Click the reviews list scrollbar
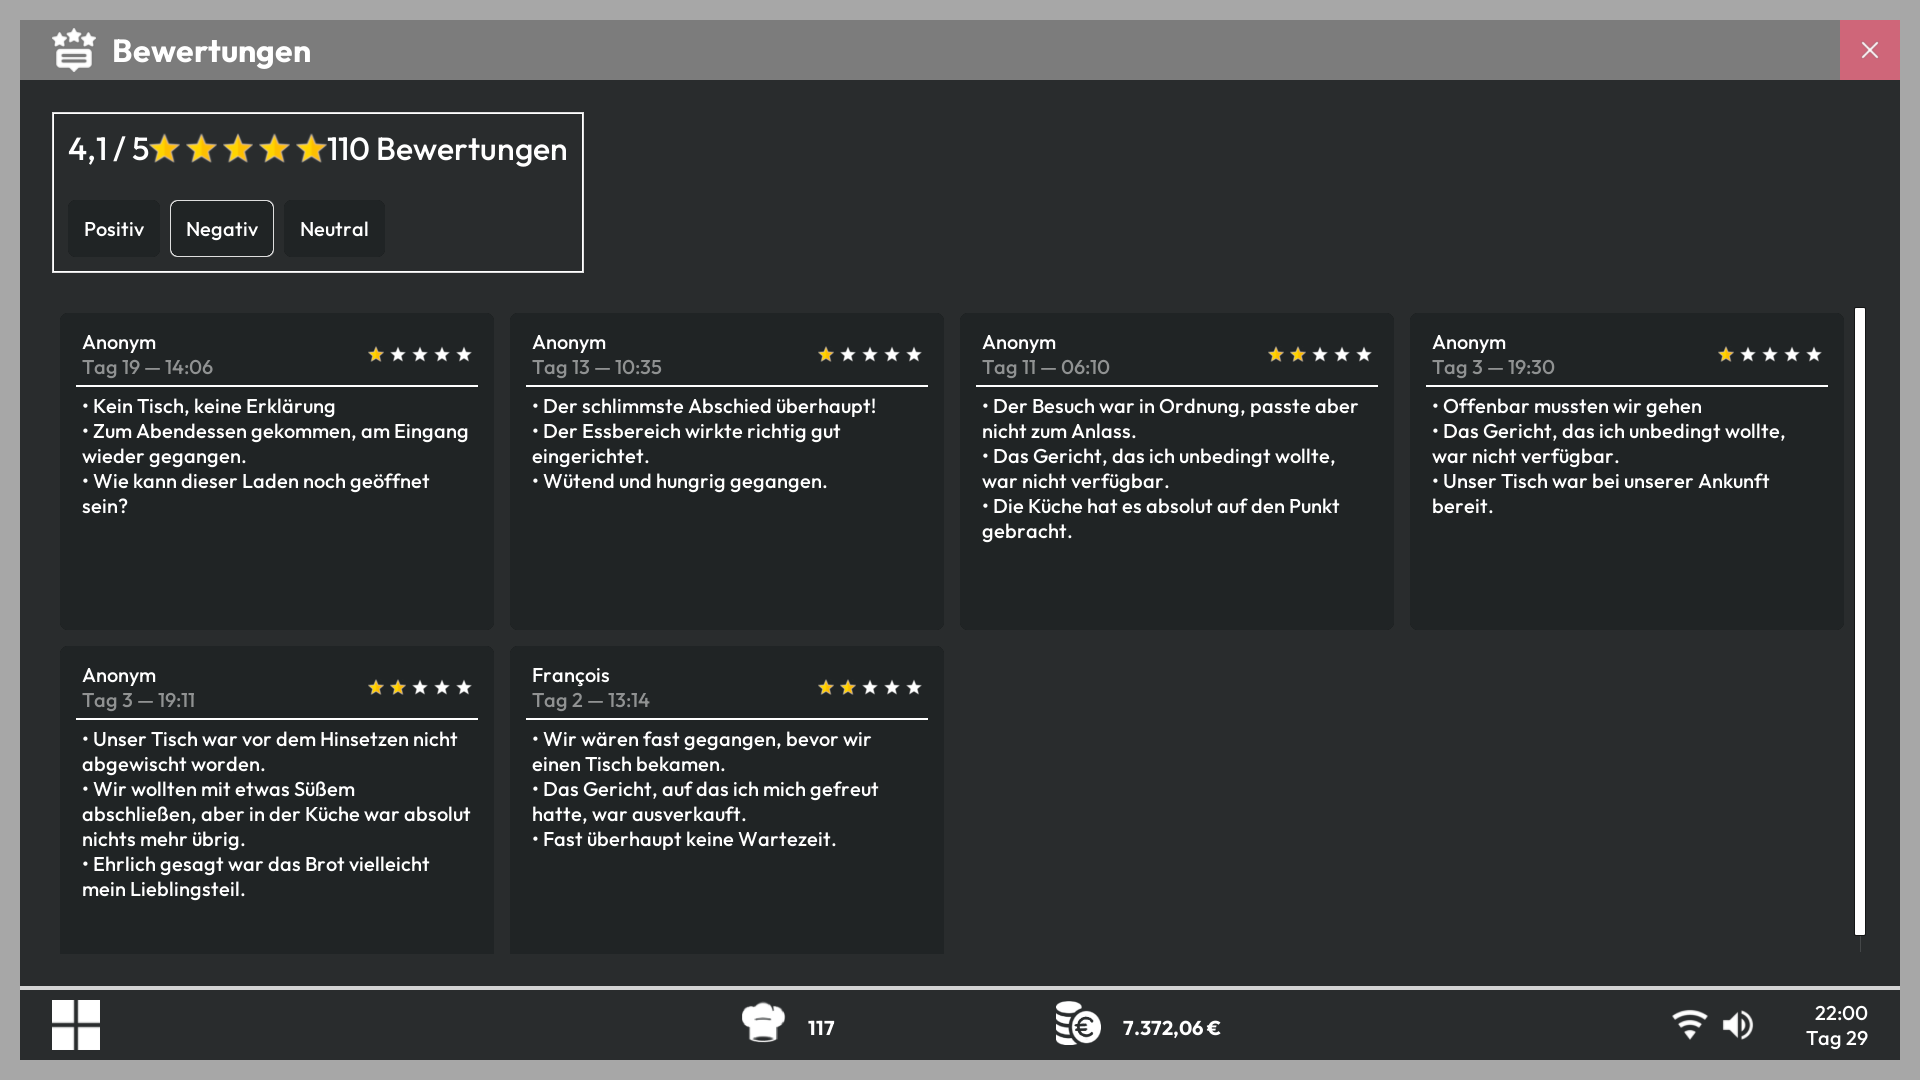Screen dimensions: 1920x1080 click(1860, 621)
